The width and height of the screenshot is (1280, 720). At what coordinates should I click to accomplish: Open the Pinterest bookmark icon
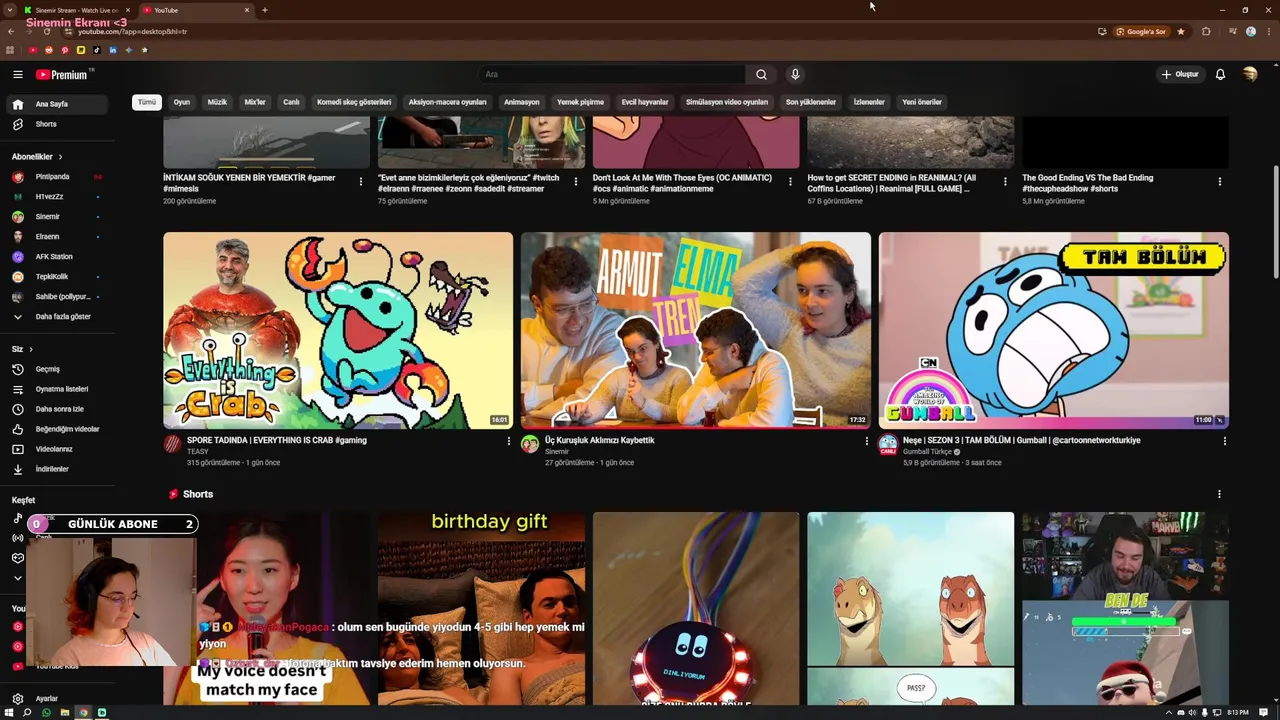point(65,50)
